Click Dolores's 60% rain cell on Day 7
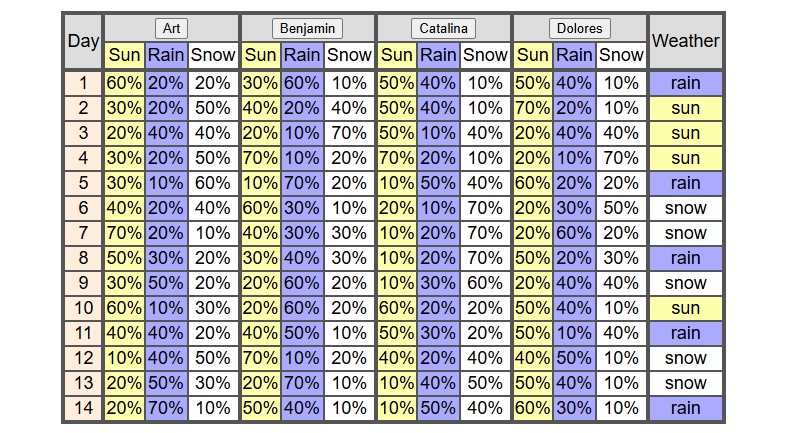Image resolution: width=794 pixels, height=433 pixels. [x=574, y=233]
